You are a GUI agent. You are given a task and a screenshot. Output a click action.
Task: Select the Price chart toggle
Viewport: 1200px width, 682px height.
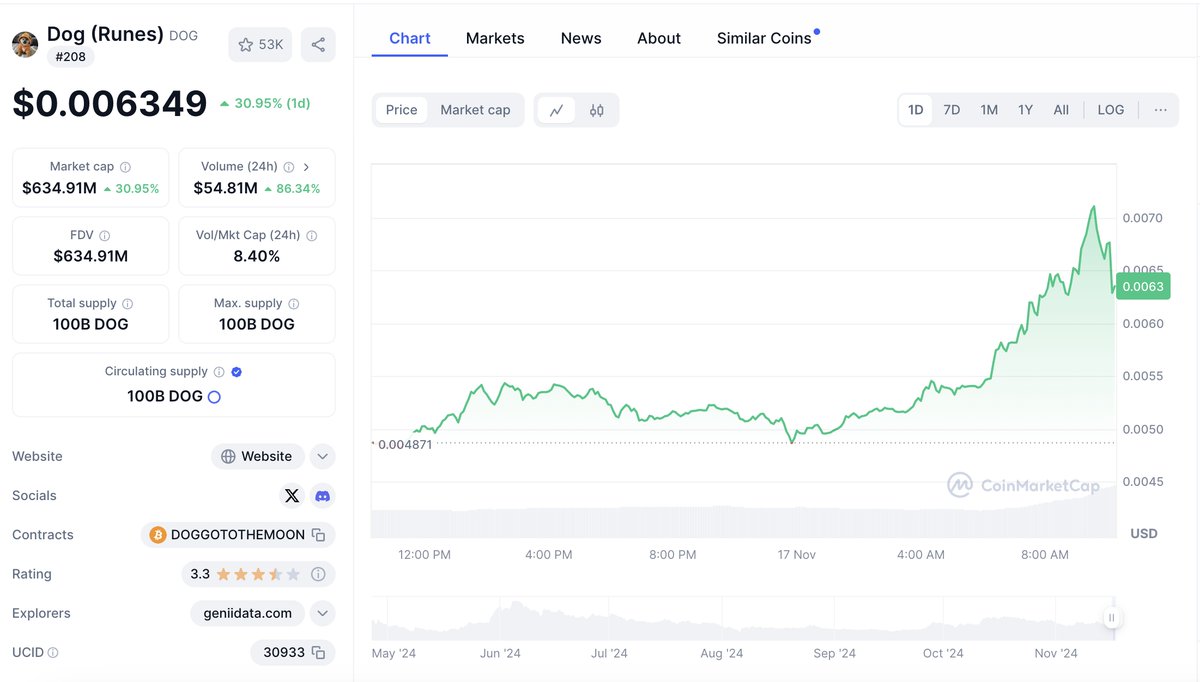point(401,110)
